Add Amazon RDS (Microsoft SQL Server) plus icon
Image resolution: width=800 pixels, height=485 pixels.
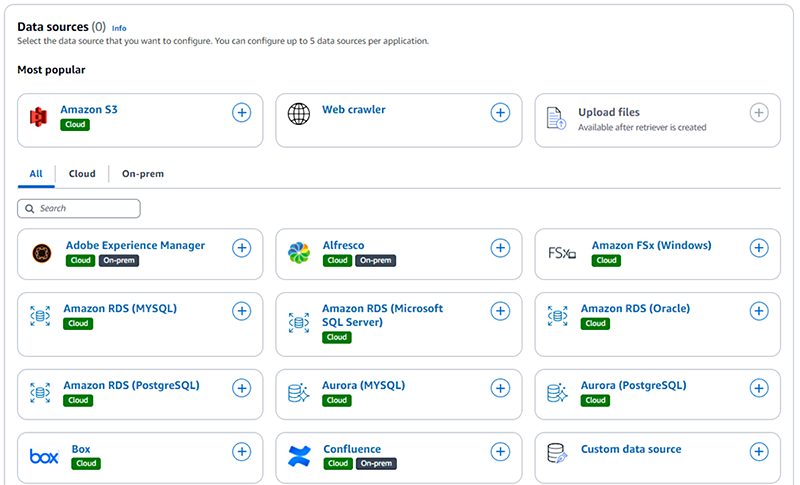coord(501,311)
